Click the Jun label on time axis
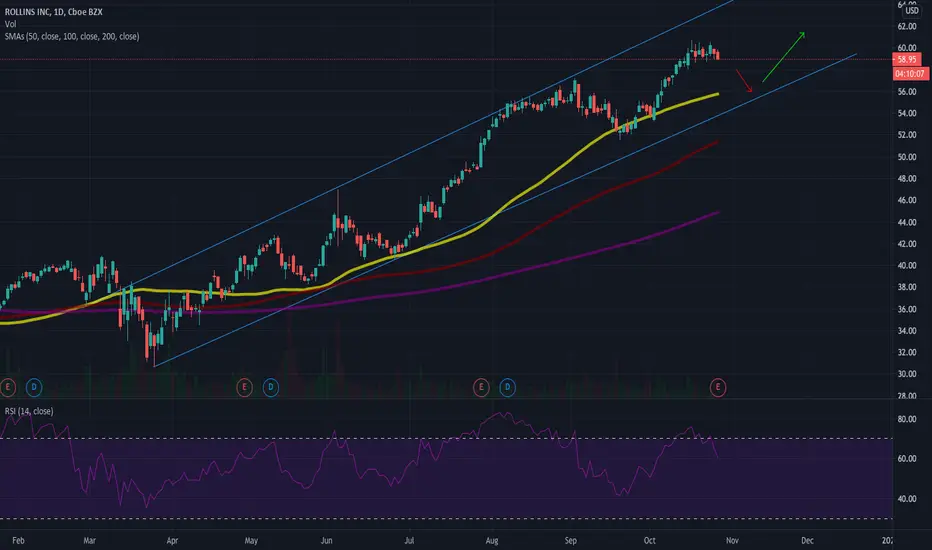 click(326, 540)
